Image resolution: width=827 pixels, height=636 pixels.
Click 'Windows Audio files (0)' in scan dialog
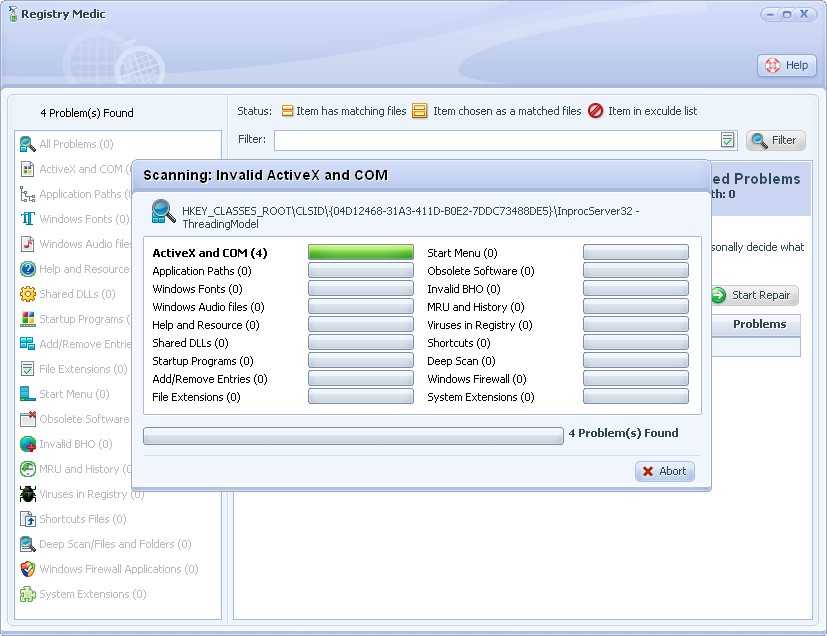pos(208,307)
